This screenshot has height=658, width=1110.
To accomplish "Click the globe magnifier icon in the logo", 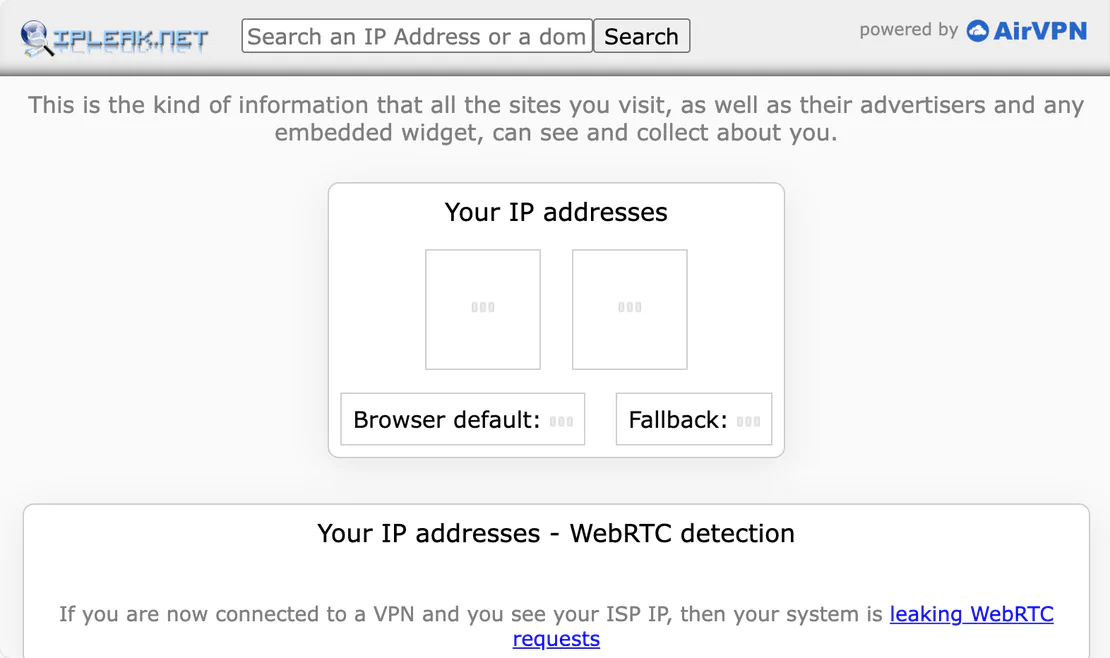I will point(37,38).
